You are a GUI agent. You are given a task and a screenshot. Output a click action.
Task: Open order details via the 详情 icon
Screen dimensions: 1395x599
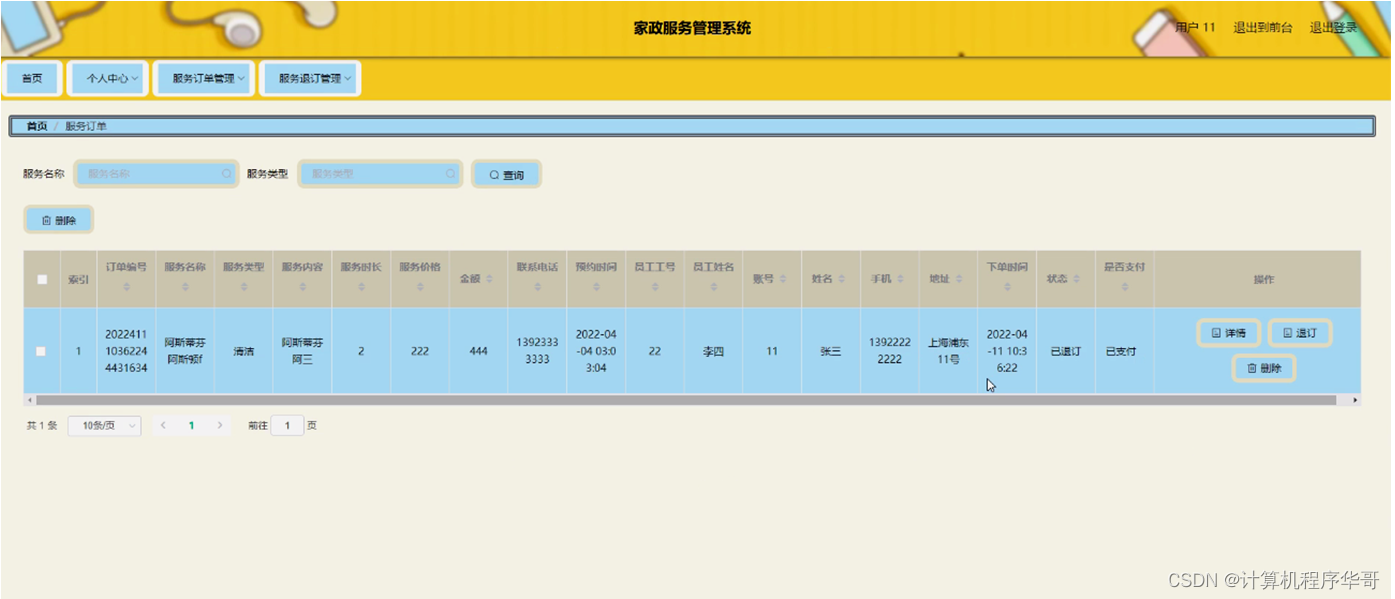(1214, 333)
